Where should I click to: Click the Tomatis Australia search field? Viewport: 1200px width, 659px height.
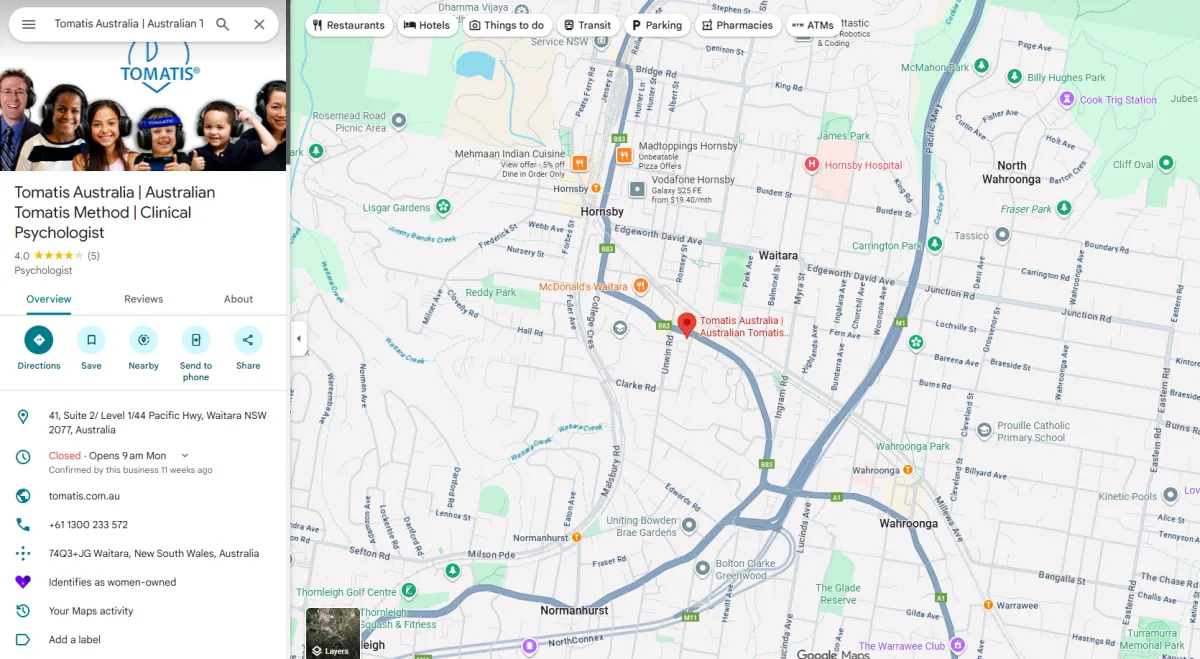(x=129, y=24)
